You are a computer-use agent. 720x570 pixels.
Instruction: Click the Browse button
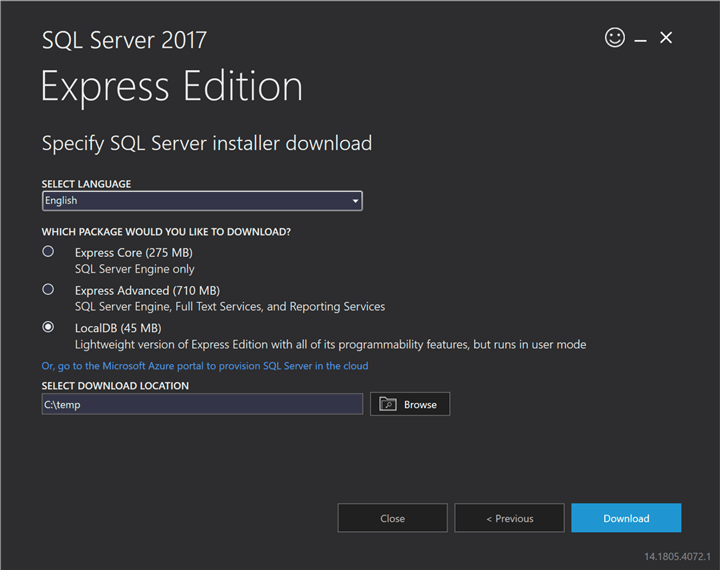pyautogui.click(x=410, y=404)
